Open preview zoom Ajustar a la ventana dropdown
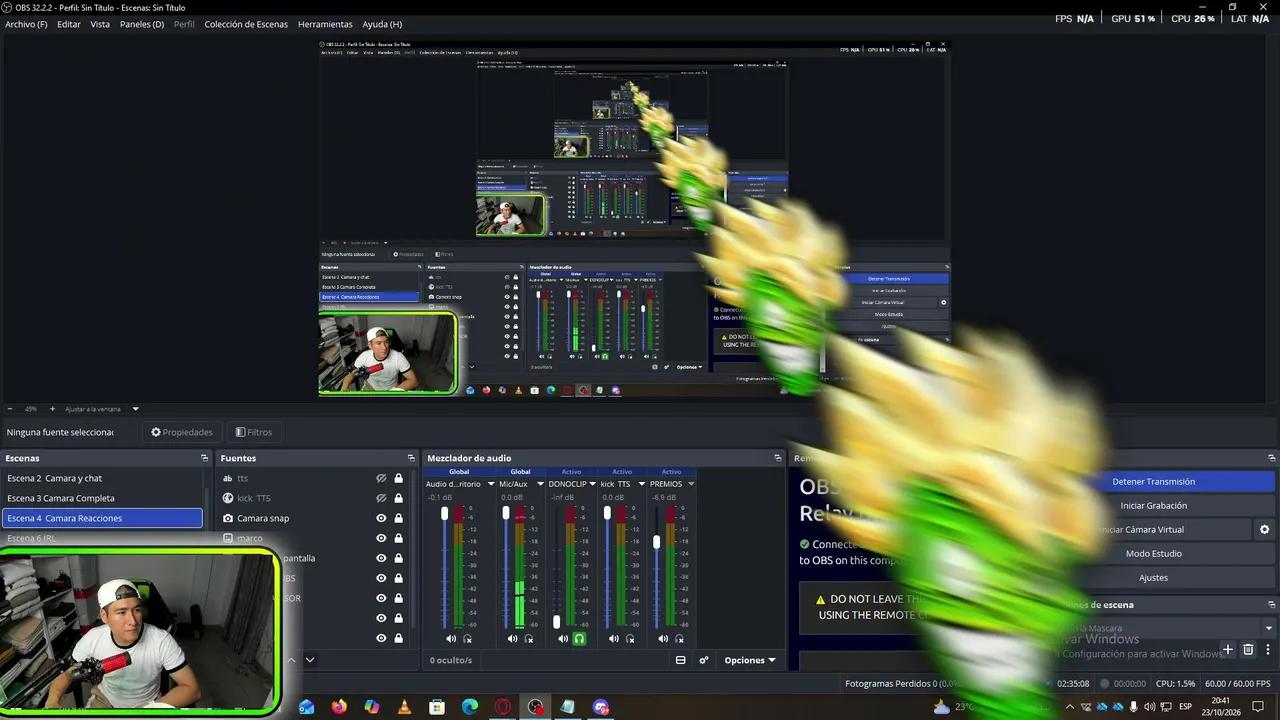 (135, 409)
